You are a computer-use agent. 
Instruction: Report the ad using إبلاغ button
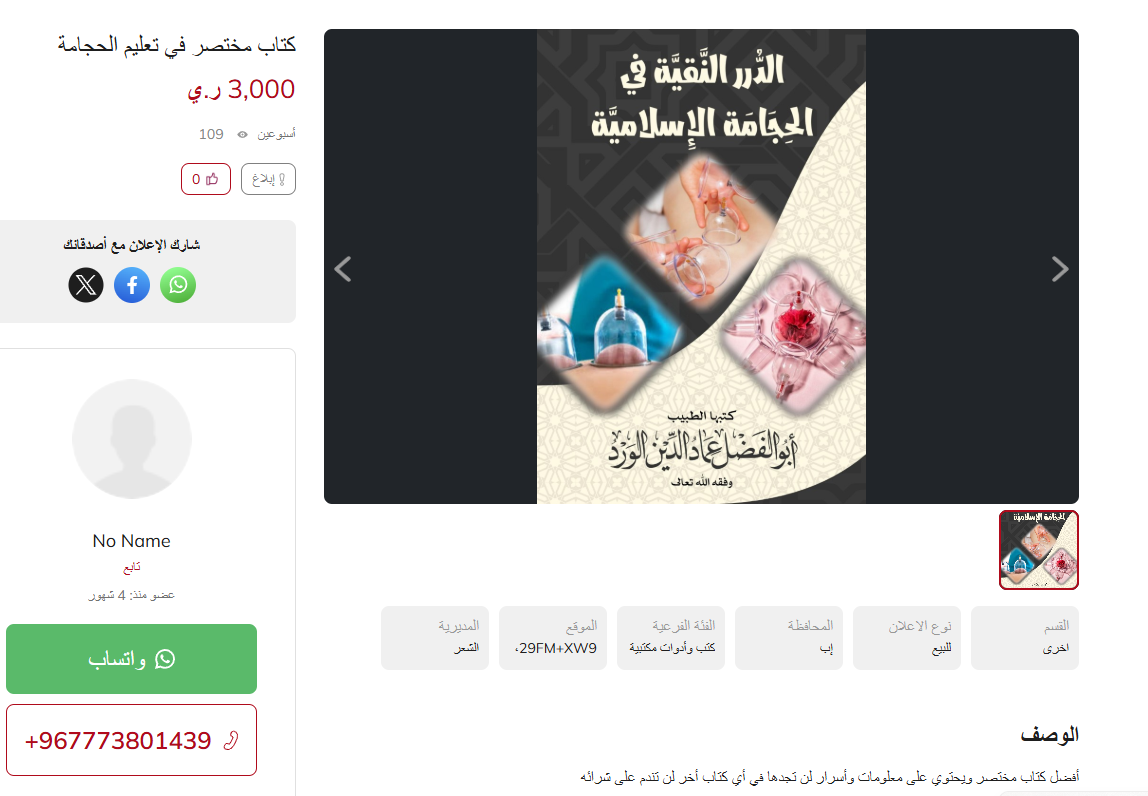click(268, 179)
